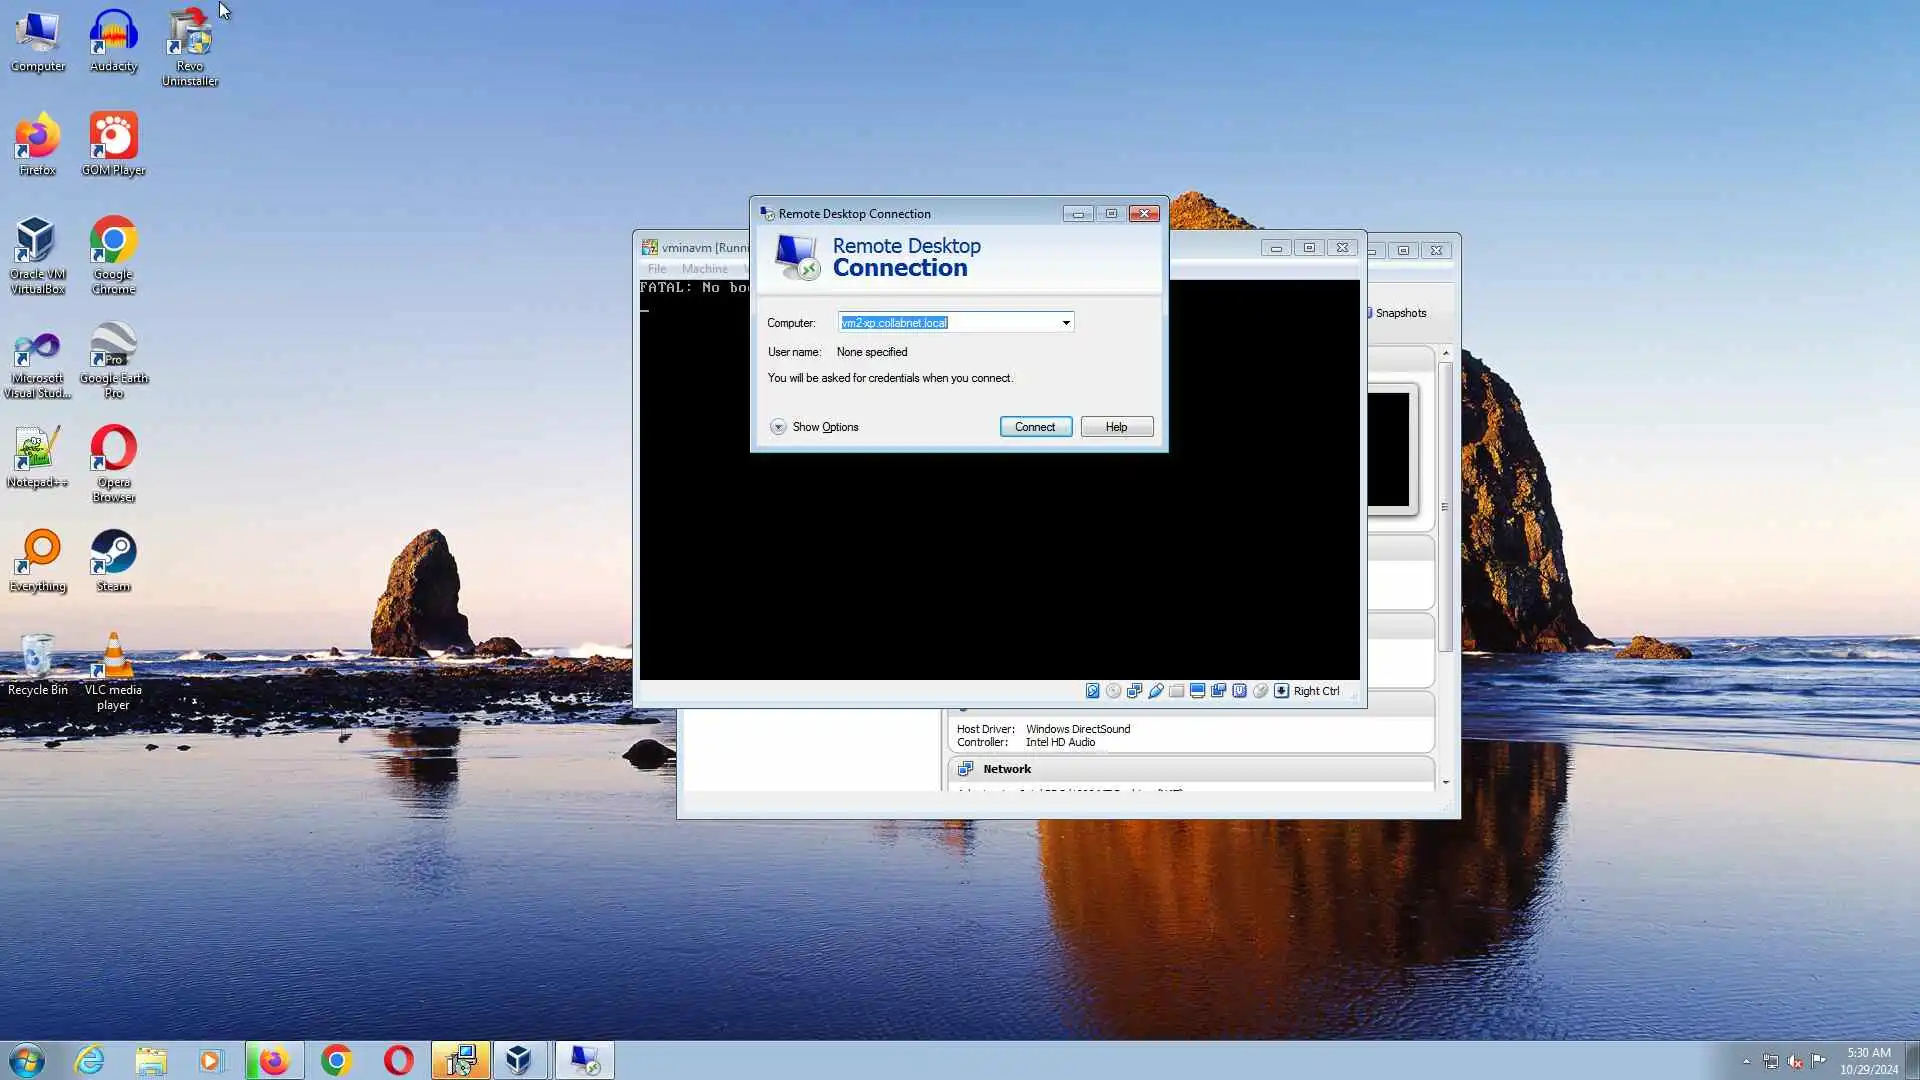Switch to the Snapshots view

1399,313
